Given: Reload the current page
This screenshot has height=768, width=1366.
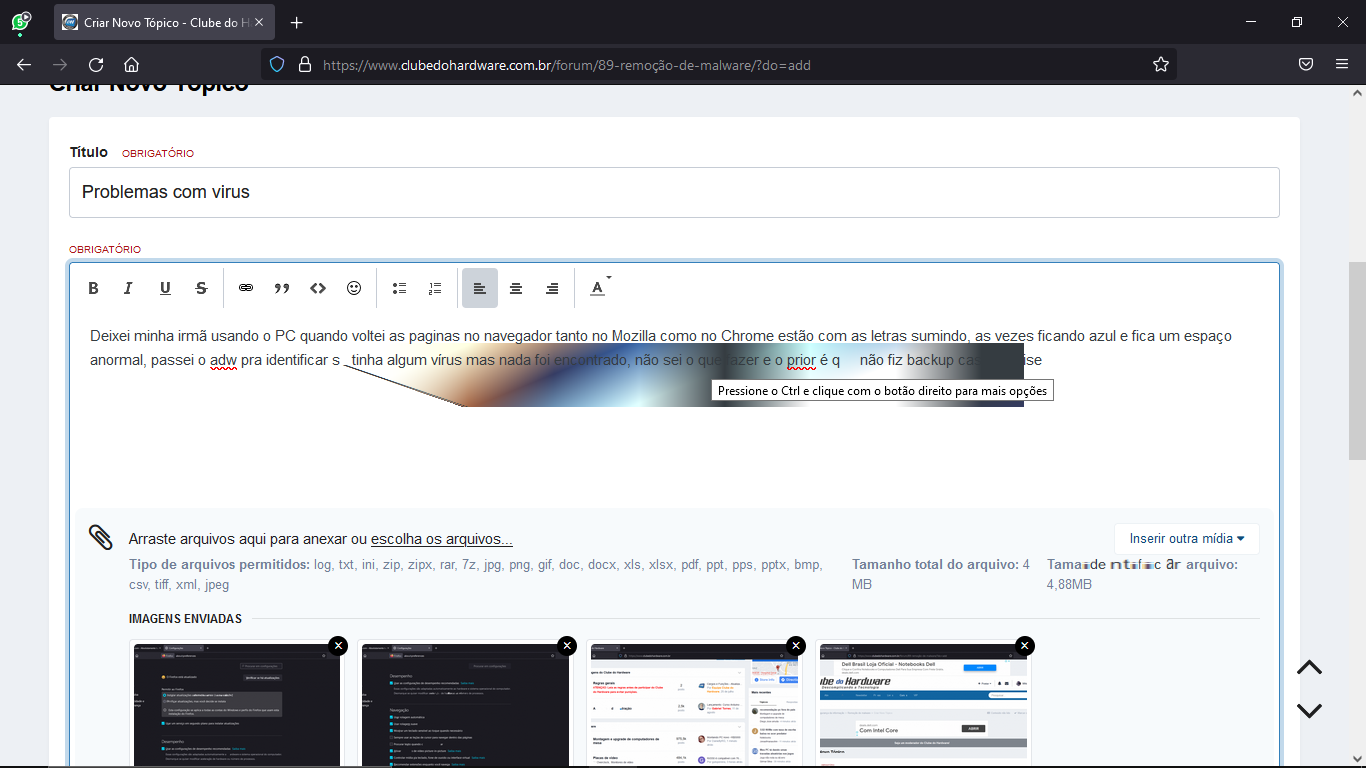Looking at the screenshot, I should coord(96,64).
